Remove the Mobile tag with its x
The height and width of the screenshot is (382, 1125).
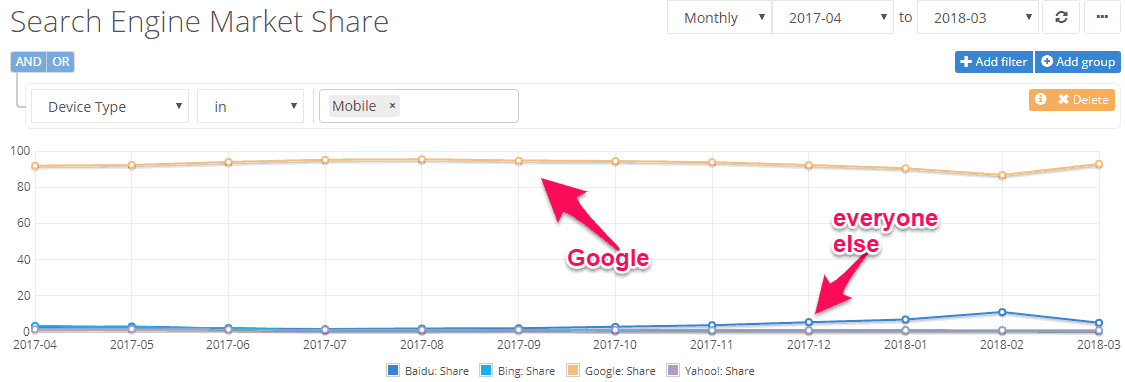click(x=392, y=106)
